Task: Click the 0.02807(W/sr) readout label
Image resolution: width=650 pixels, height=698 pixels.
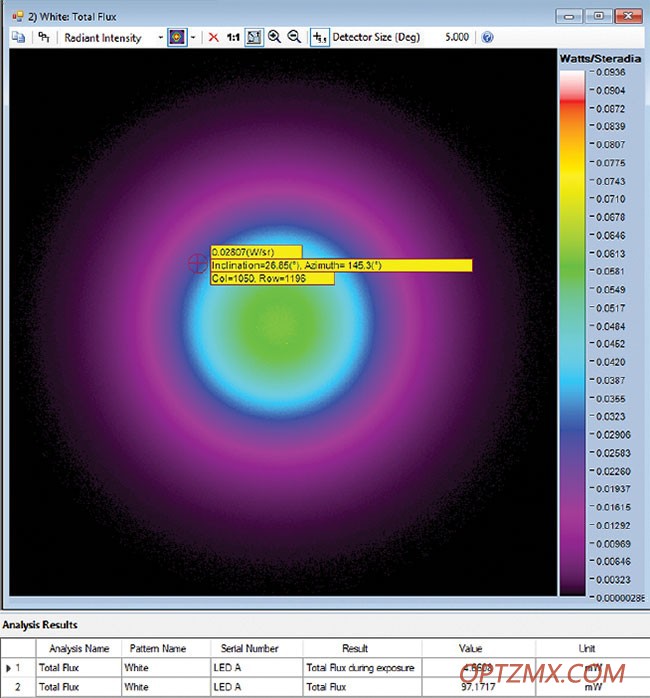Action: 256,252
